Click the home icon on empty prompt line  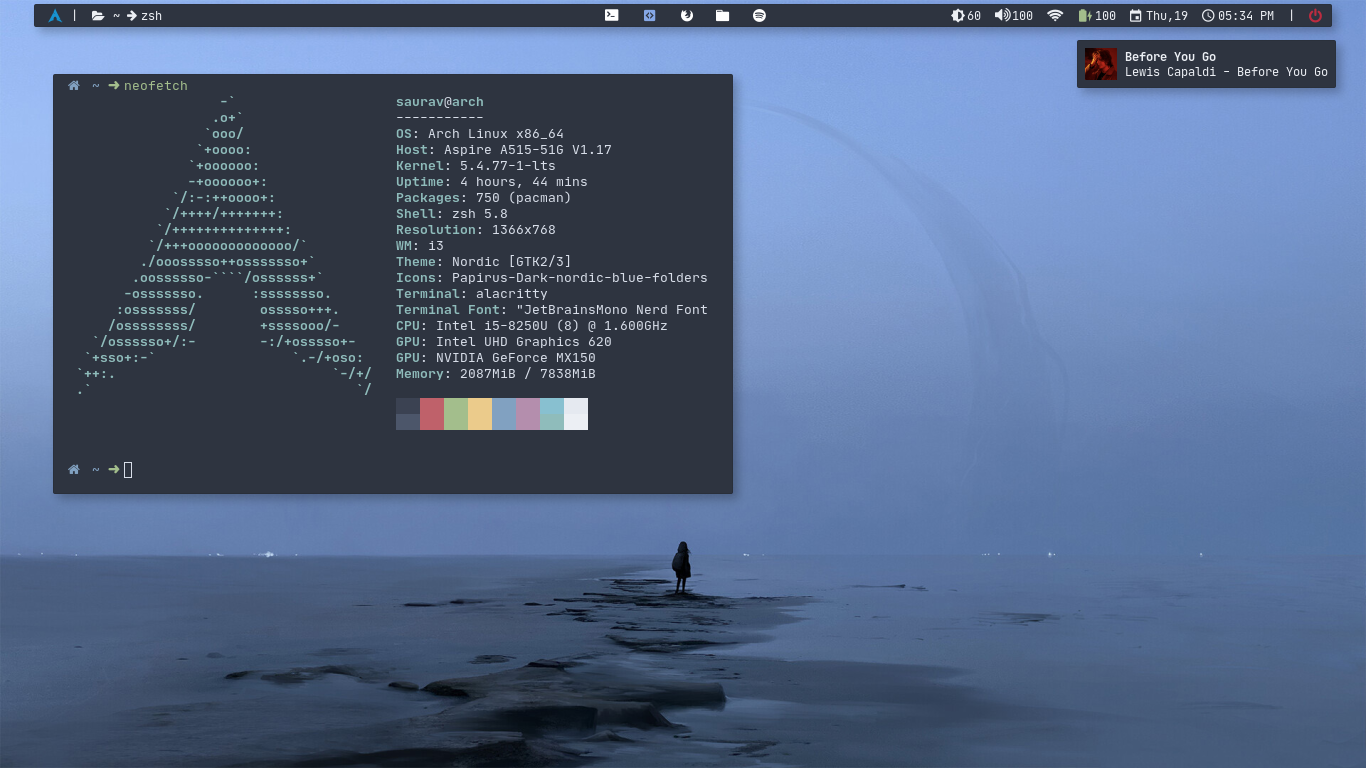point(73,470)
